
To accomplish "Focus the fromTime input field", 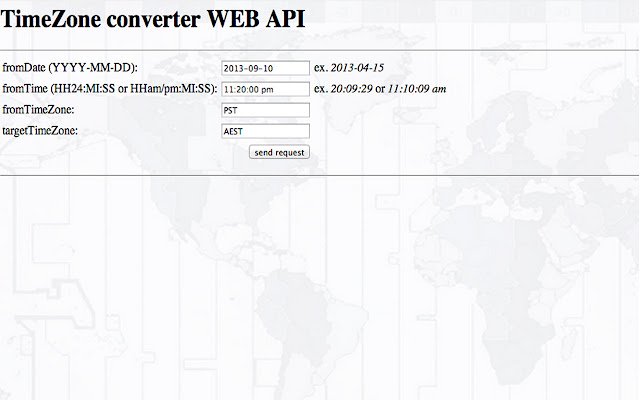I will 265,89.
